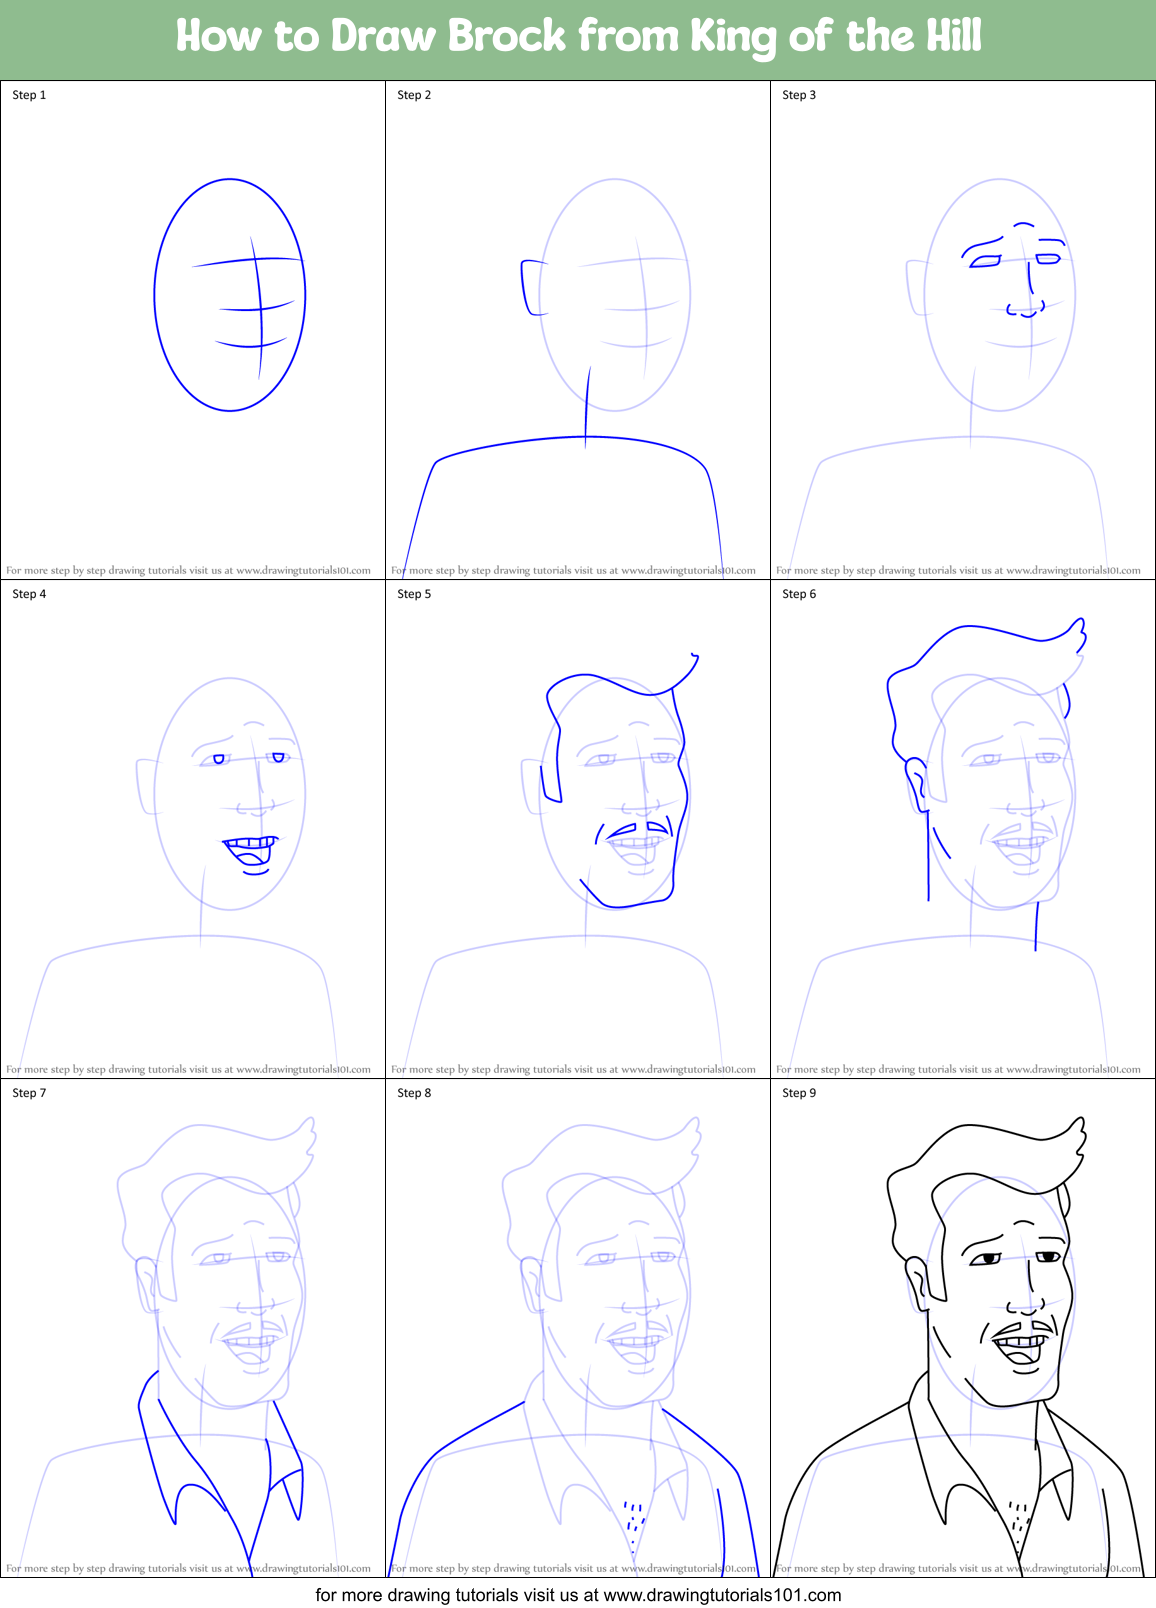Click the 'Step 1' label
Viewport: 1156px width, 1608px height.
point(29,95)
